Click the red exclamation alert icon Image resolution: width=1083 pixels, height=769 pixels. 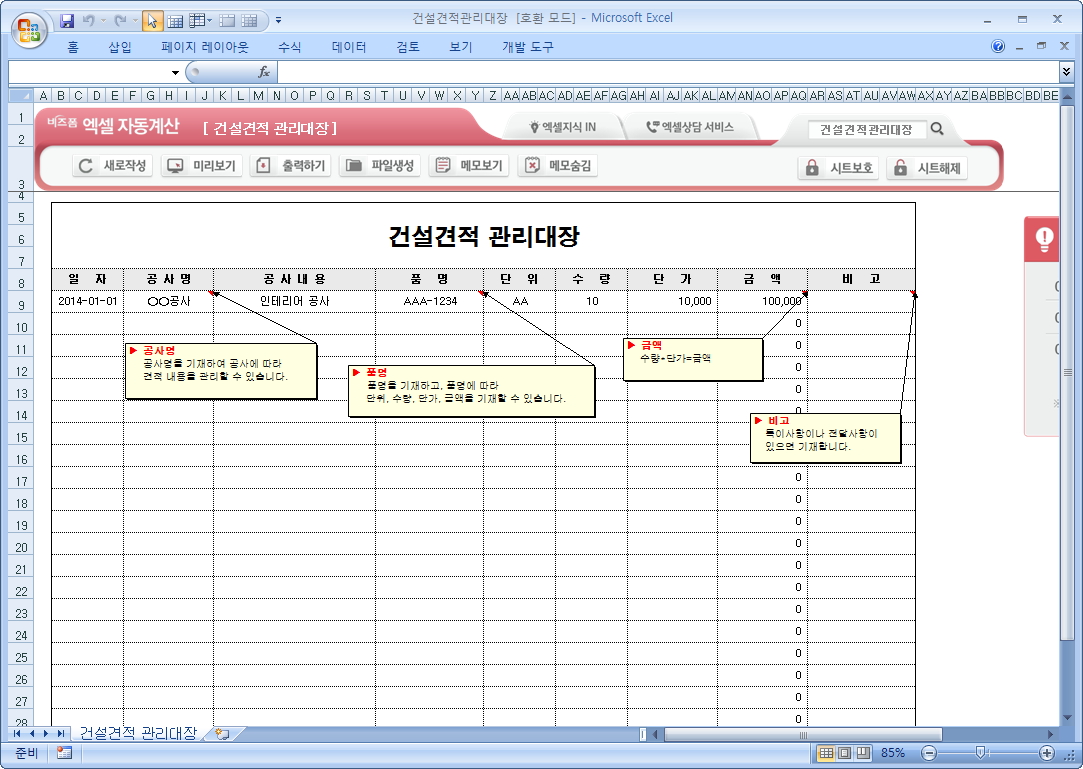coord(1044,239)
